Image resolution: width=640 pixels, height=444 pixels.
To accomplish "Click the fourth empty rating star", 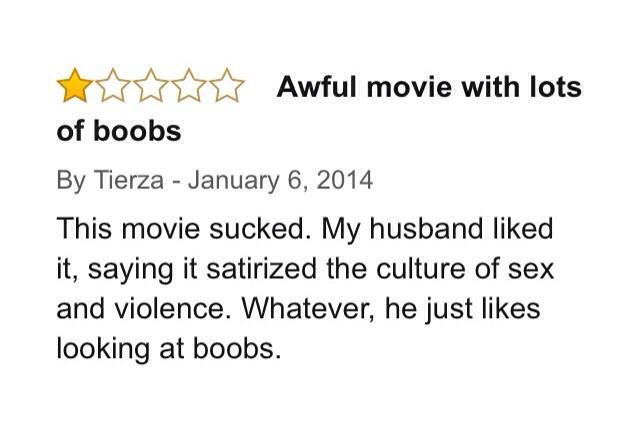I will tap(189, 85).
